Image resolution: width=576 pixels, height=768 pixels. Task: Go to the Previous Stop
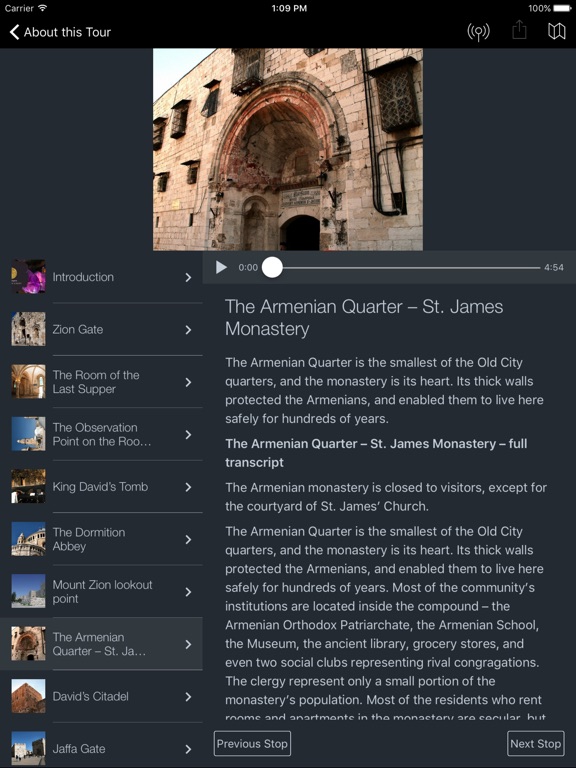point(252,744)
